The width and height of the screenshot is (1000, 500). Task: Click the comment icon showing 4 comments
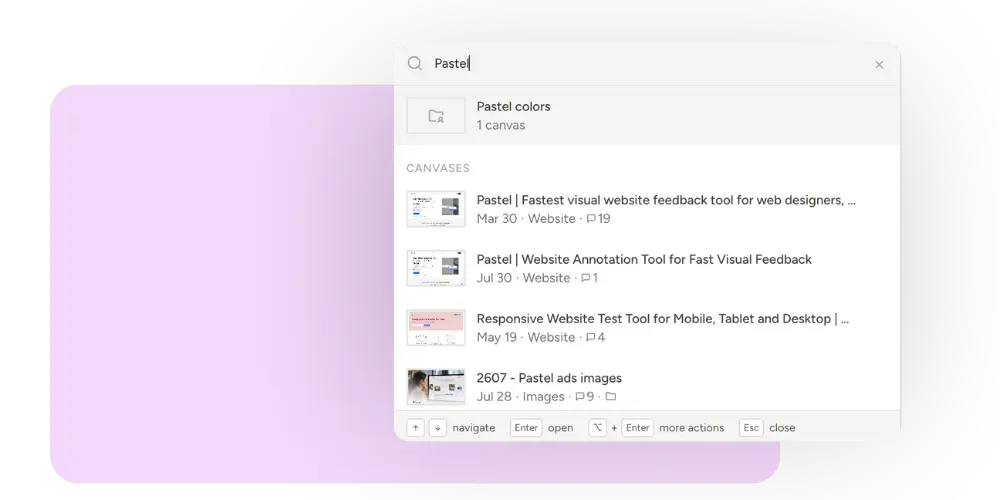[591, 337]
